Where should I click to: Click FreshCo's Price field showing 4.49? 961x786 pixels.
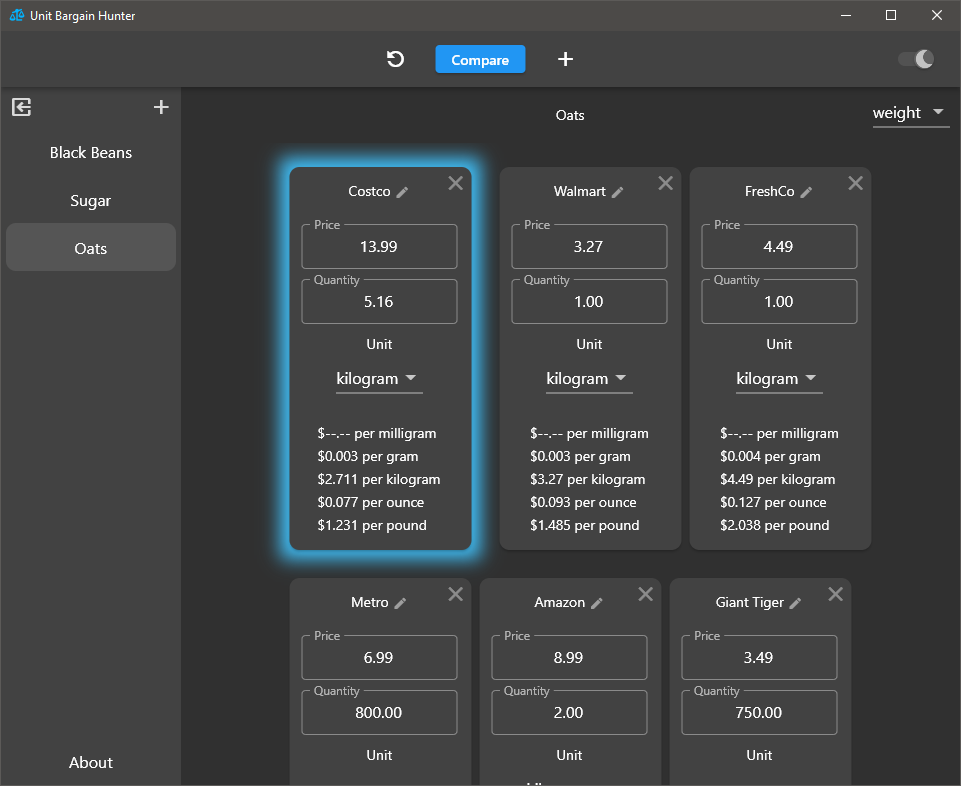(779, 246)
